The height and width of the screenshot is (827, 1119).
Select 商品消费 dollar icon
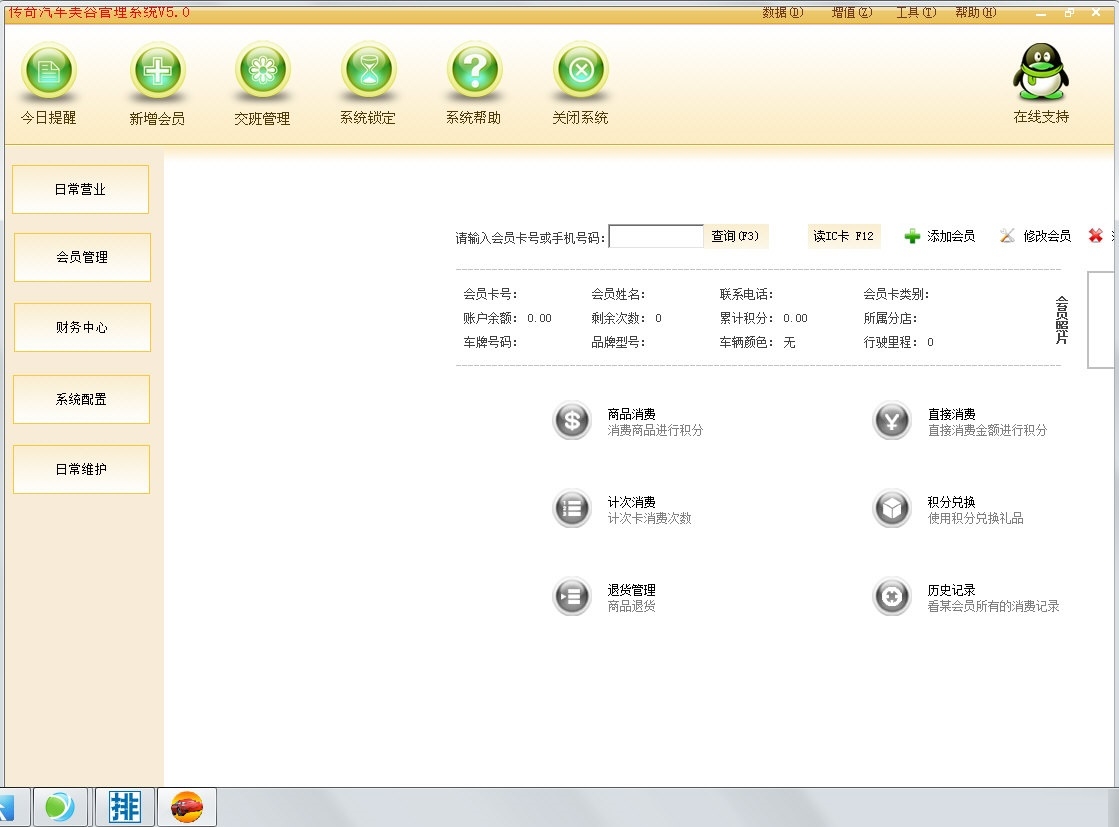pos(572,421)
